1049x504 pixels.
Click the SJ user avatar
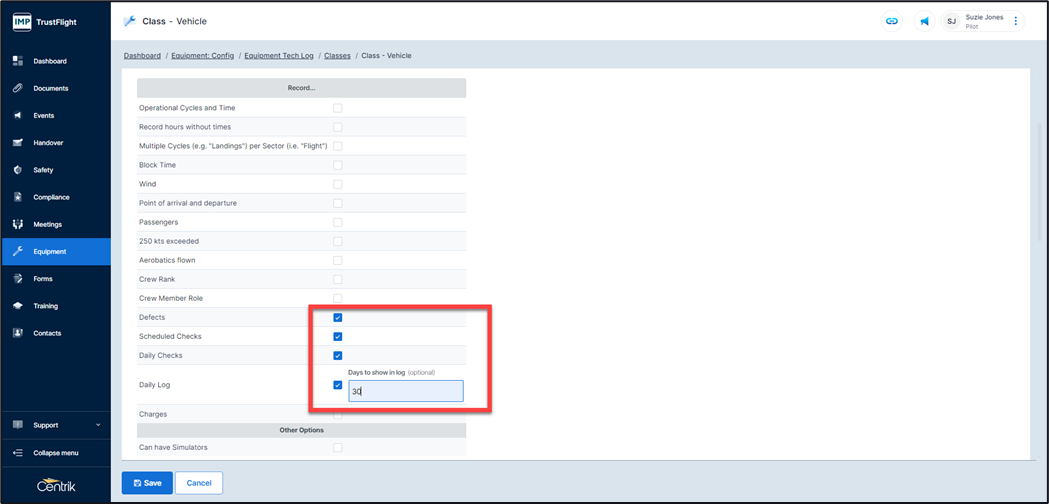tap(951, 21)
